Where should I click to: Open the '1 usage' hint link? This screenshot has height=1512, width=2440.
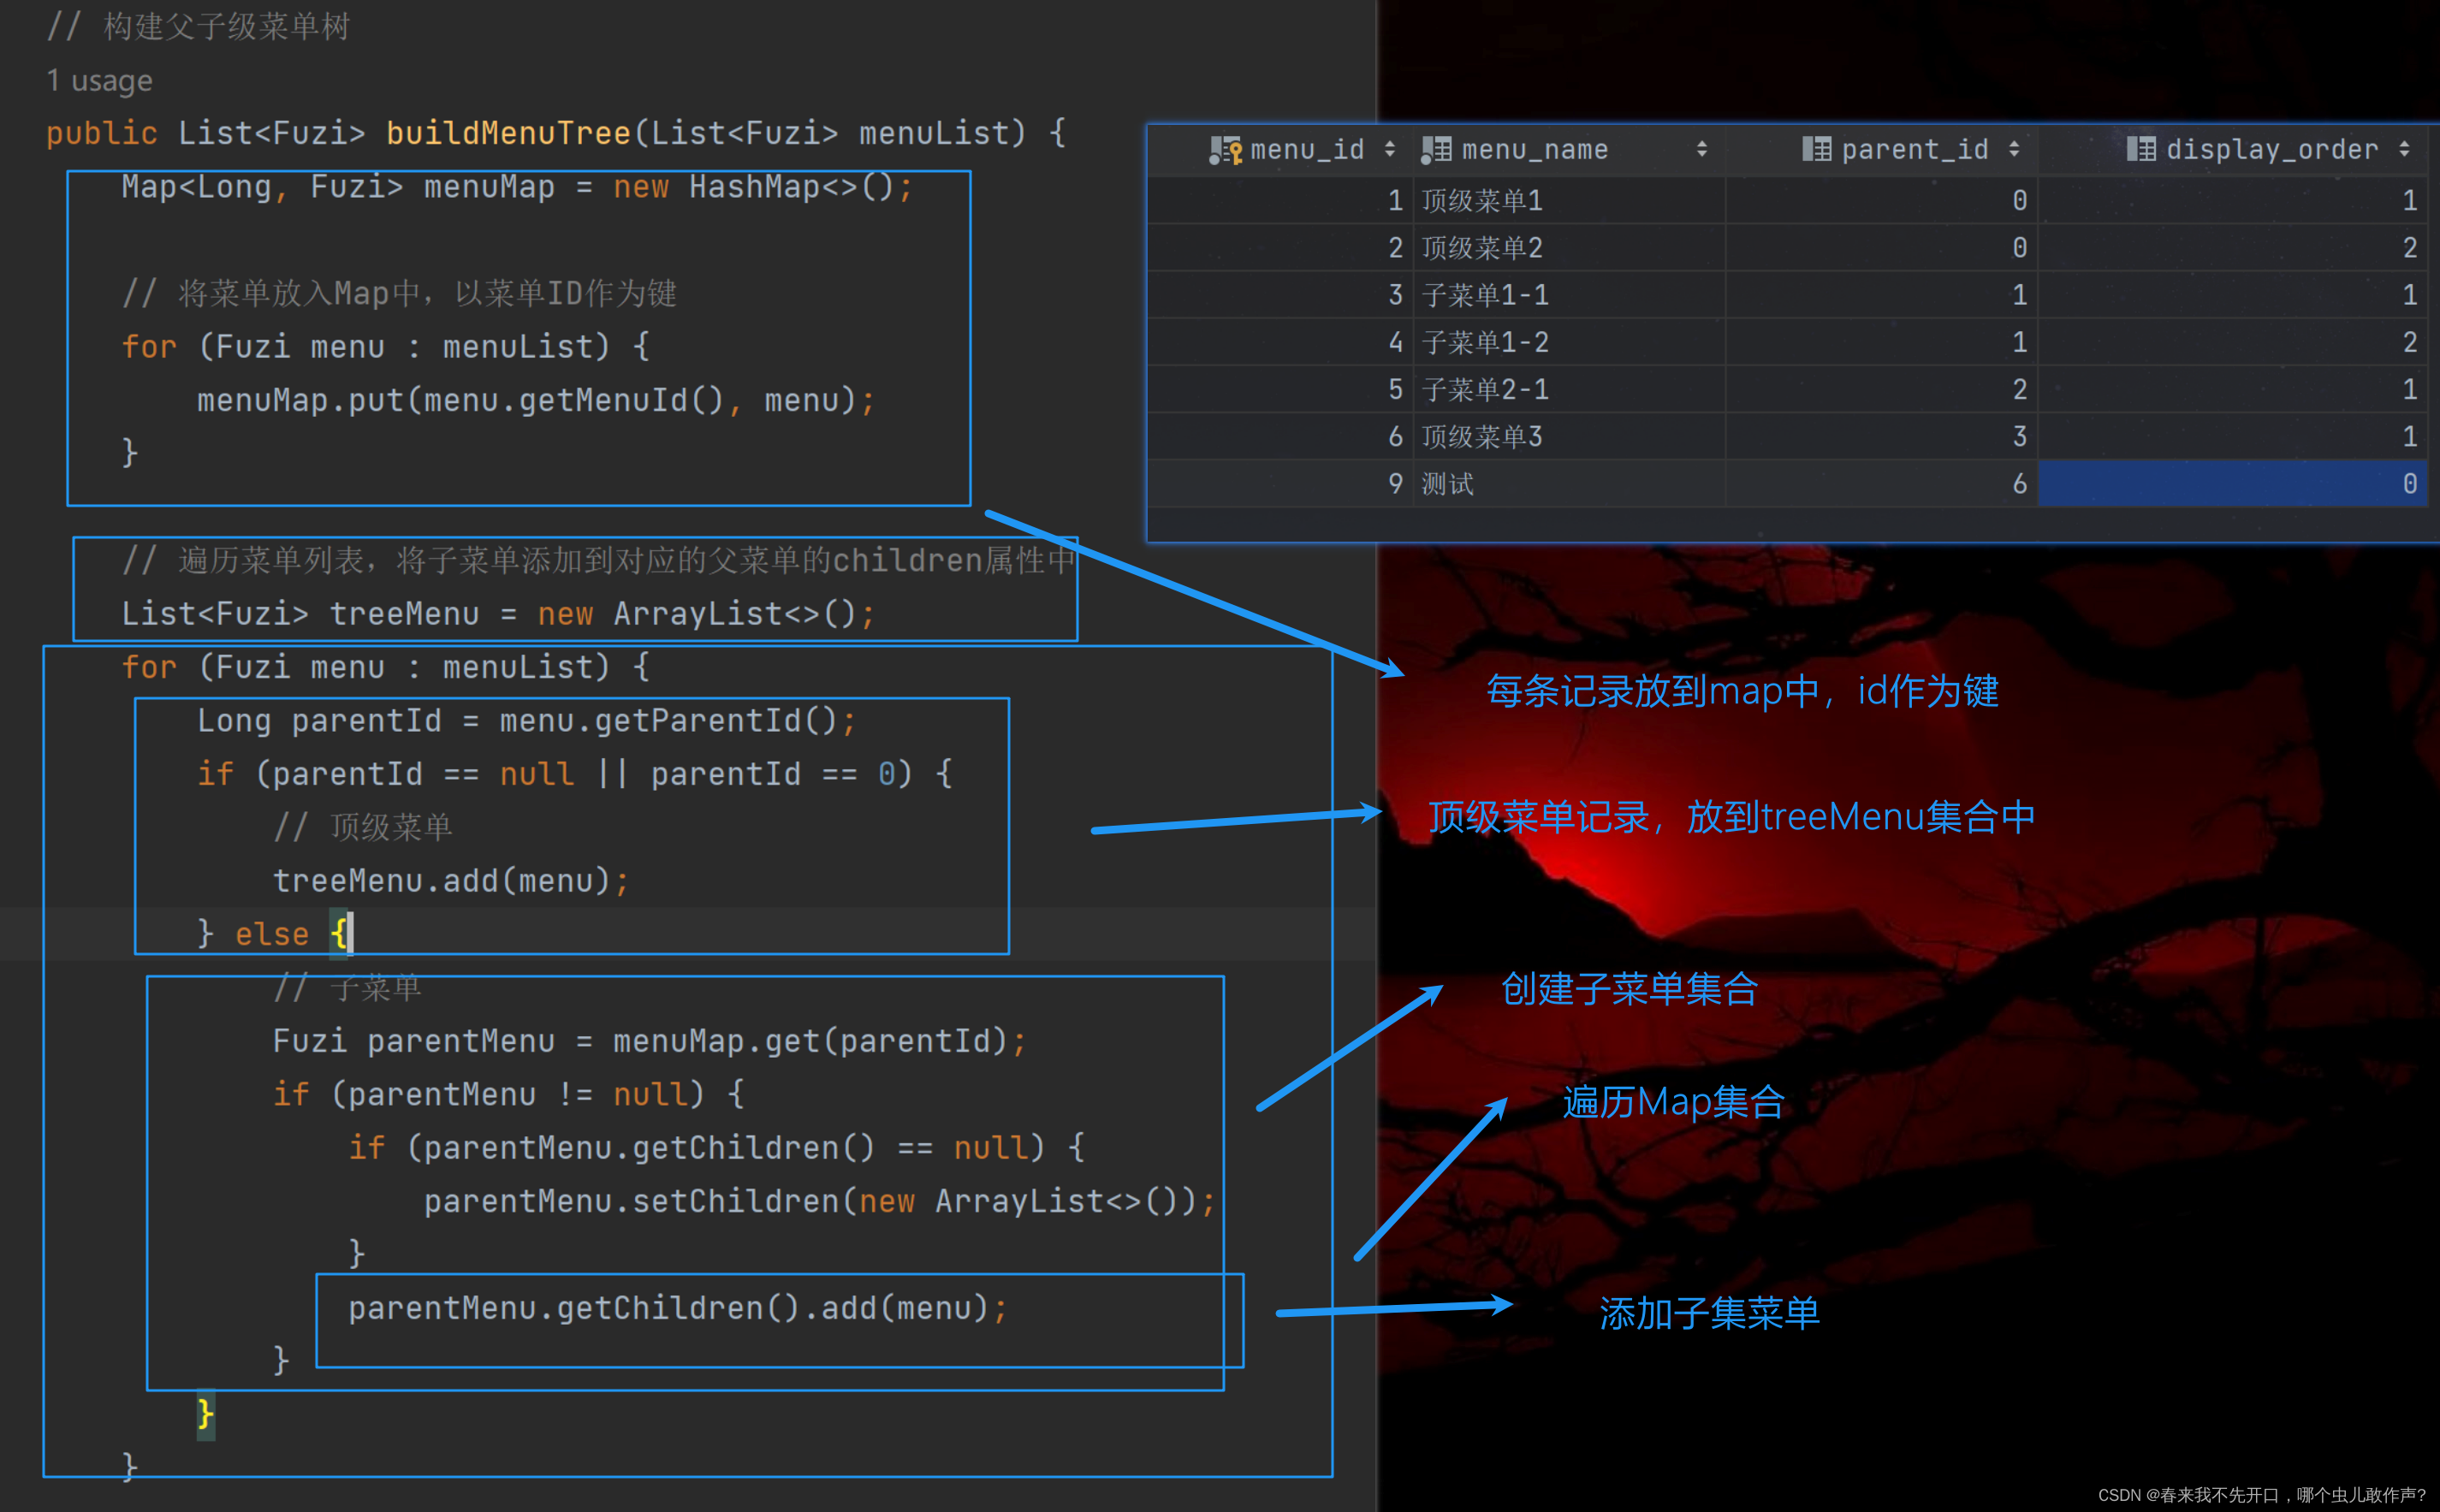tap(99, 80)
